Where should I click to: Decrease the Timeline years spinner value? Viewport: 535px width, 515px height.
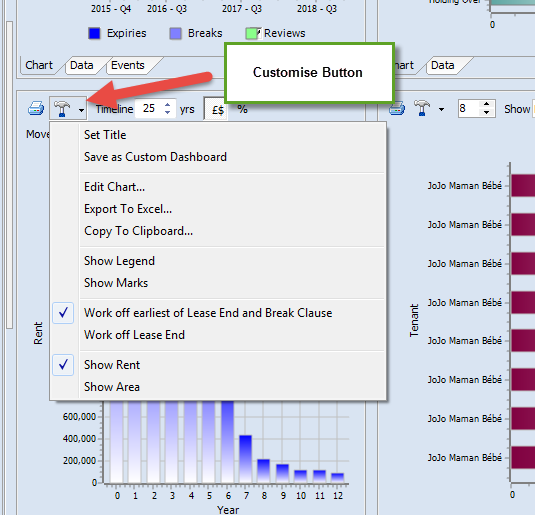pos(168,112)
